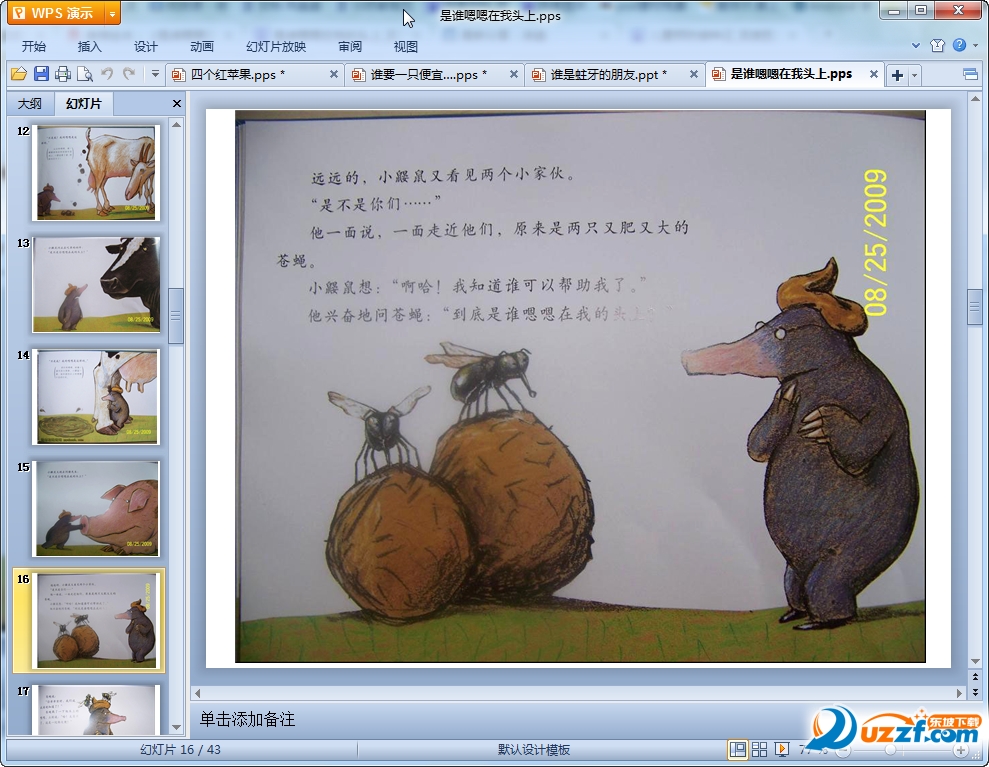The width and height of the screenshot is (989, 767).
Task: Close the slide thumbnail panel
Action: 177,103
